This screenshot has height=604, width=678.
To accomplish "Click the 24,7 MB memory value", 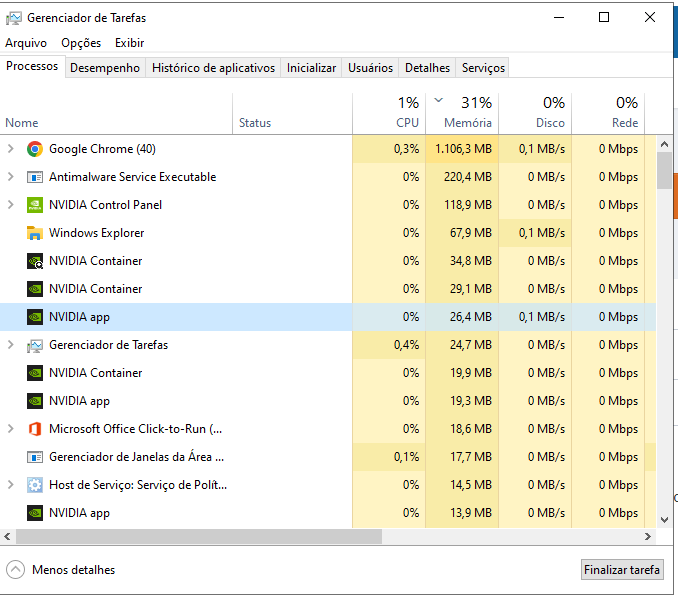I will coord(470,345).
